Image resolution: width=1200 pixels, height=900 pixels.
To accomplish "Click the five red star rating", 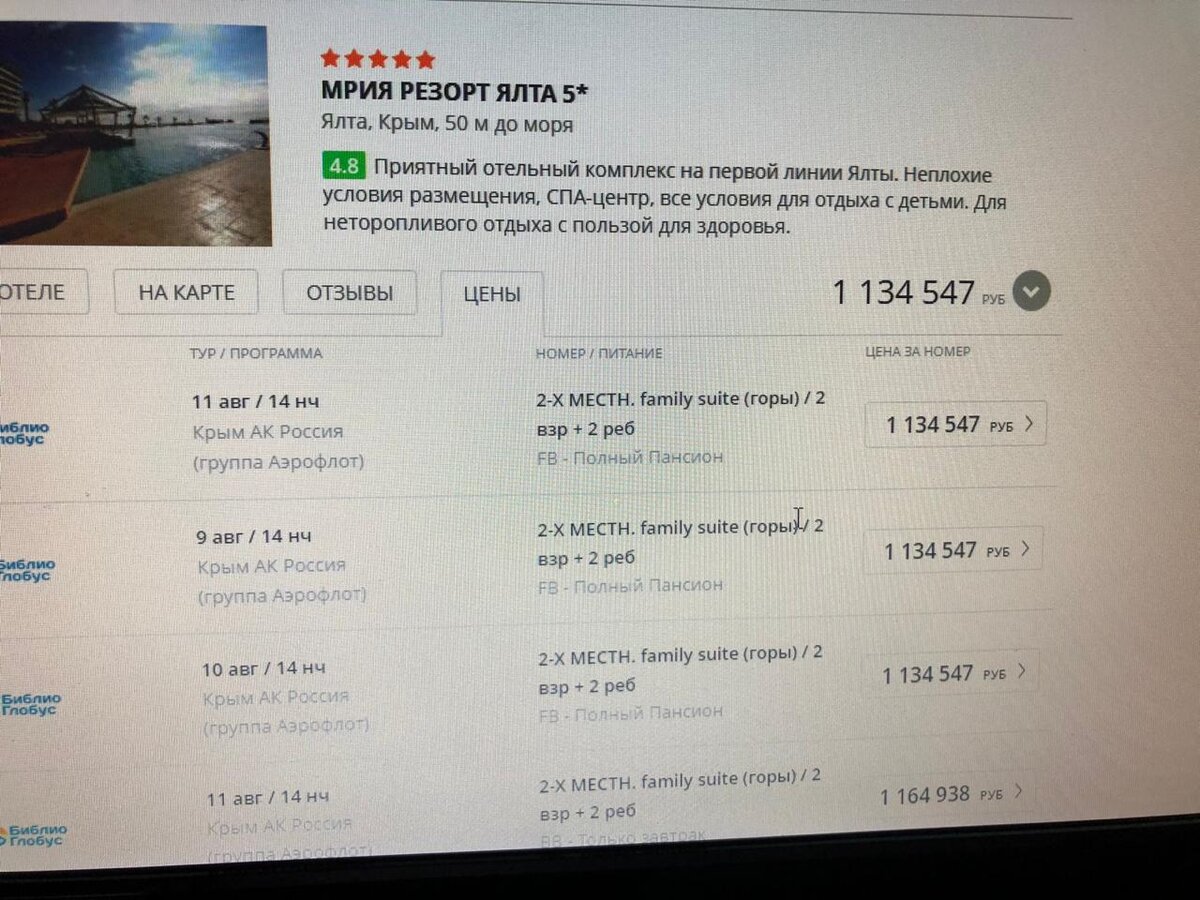I will 378,59.
